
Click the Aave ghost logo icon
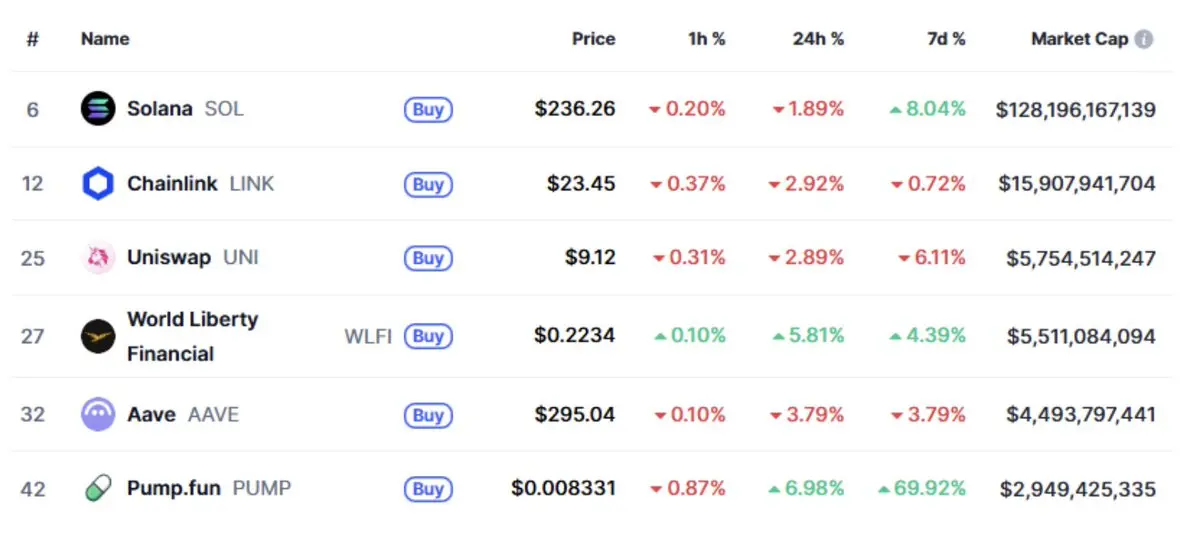(x=98, y=414)
